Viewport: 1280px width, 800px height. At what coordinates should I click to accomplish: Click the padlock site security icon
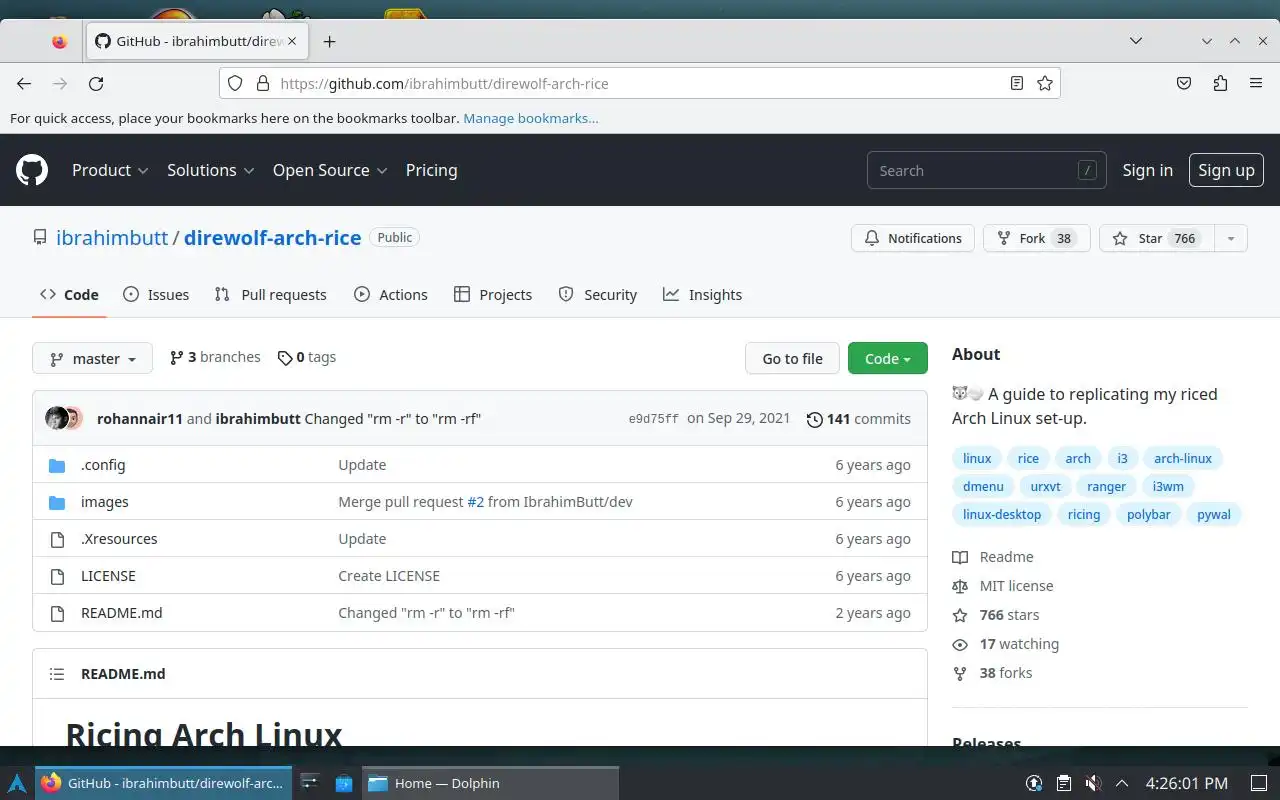[x=263, y=84]
